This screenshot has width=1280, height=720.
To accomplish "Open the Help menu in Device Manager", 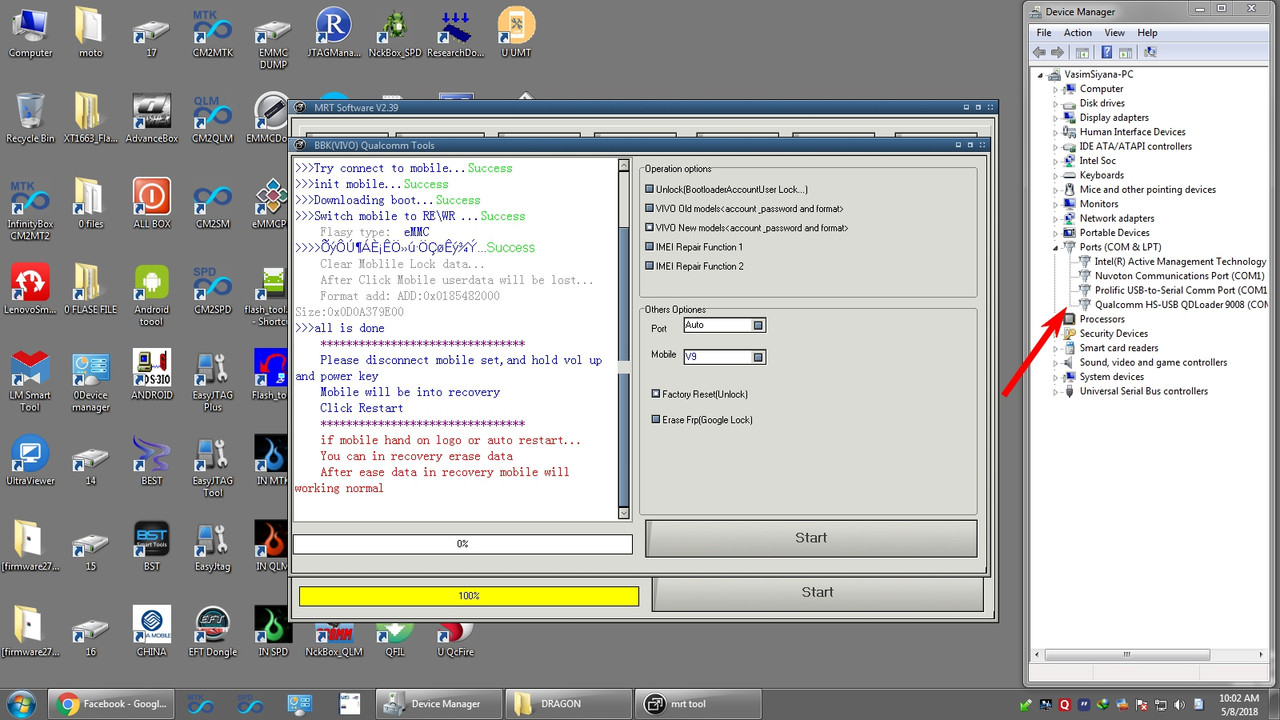I will pos(1147,33).
